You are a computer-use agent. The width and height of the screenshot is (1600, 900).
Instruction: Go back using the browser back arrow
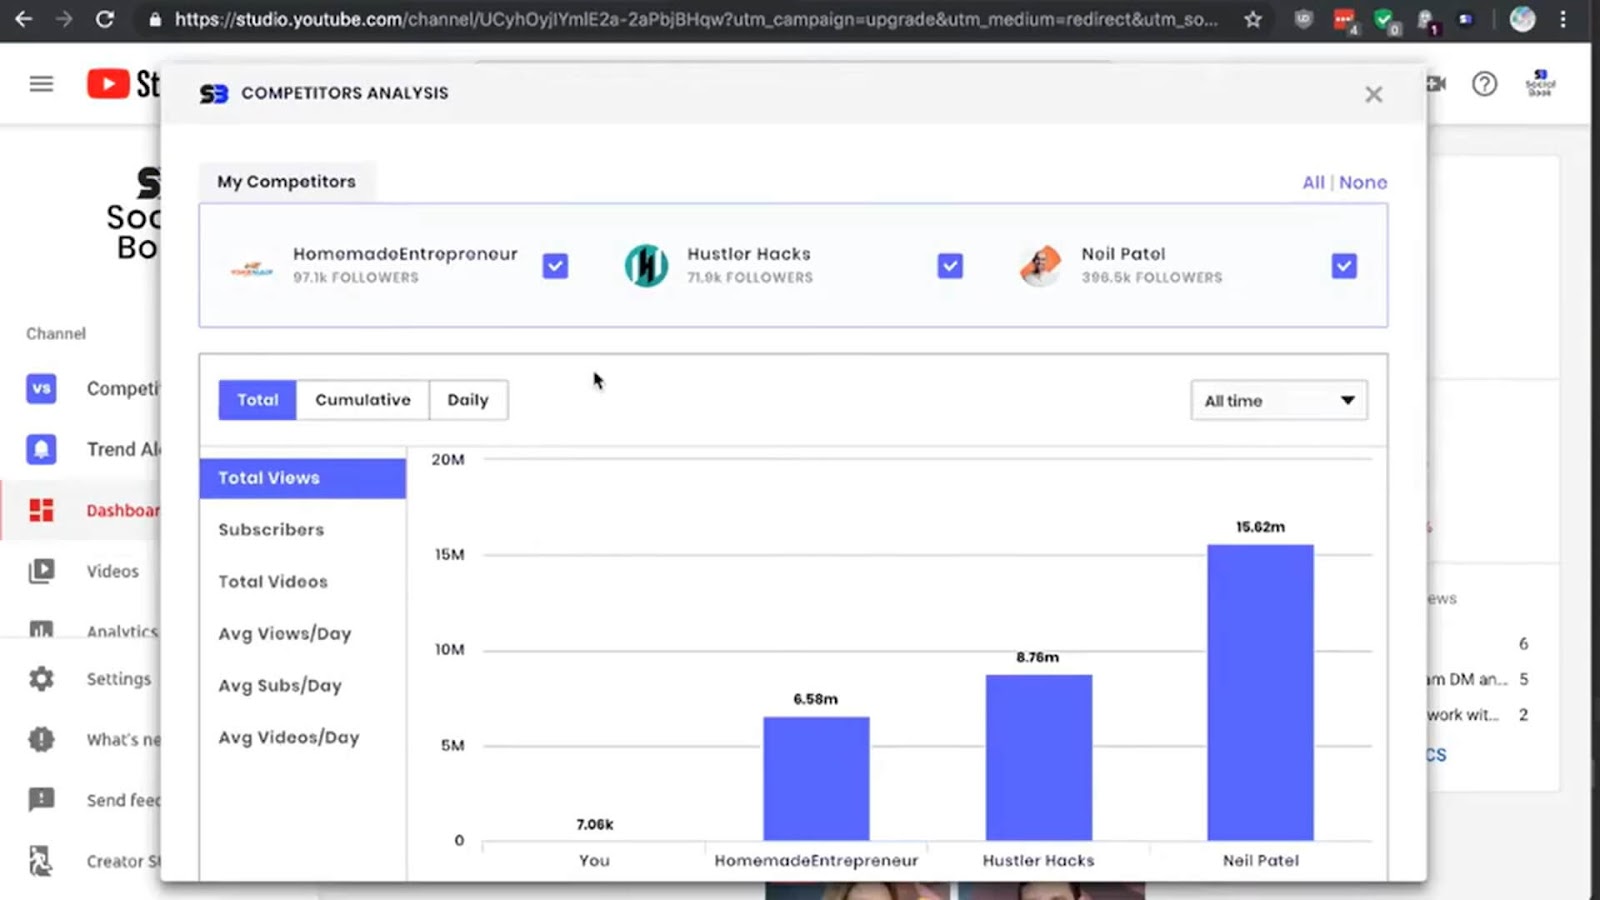pos(23,19)
